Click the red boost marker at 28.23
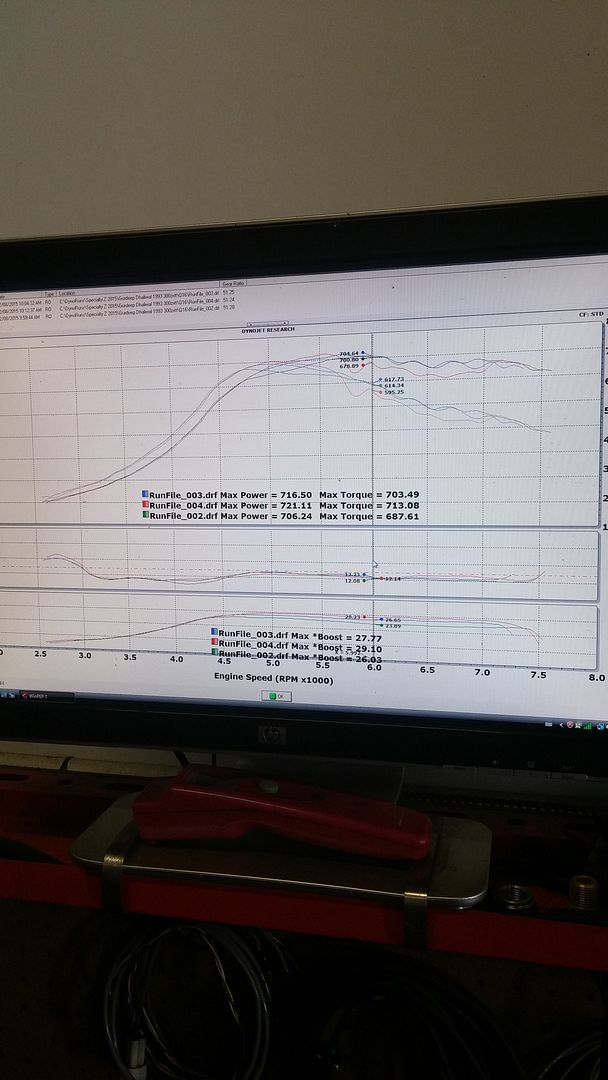The image size is (608, 1080). click(x=363, y=617)
